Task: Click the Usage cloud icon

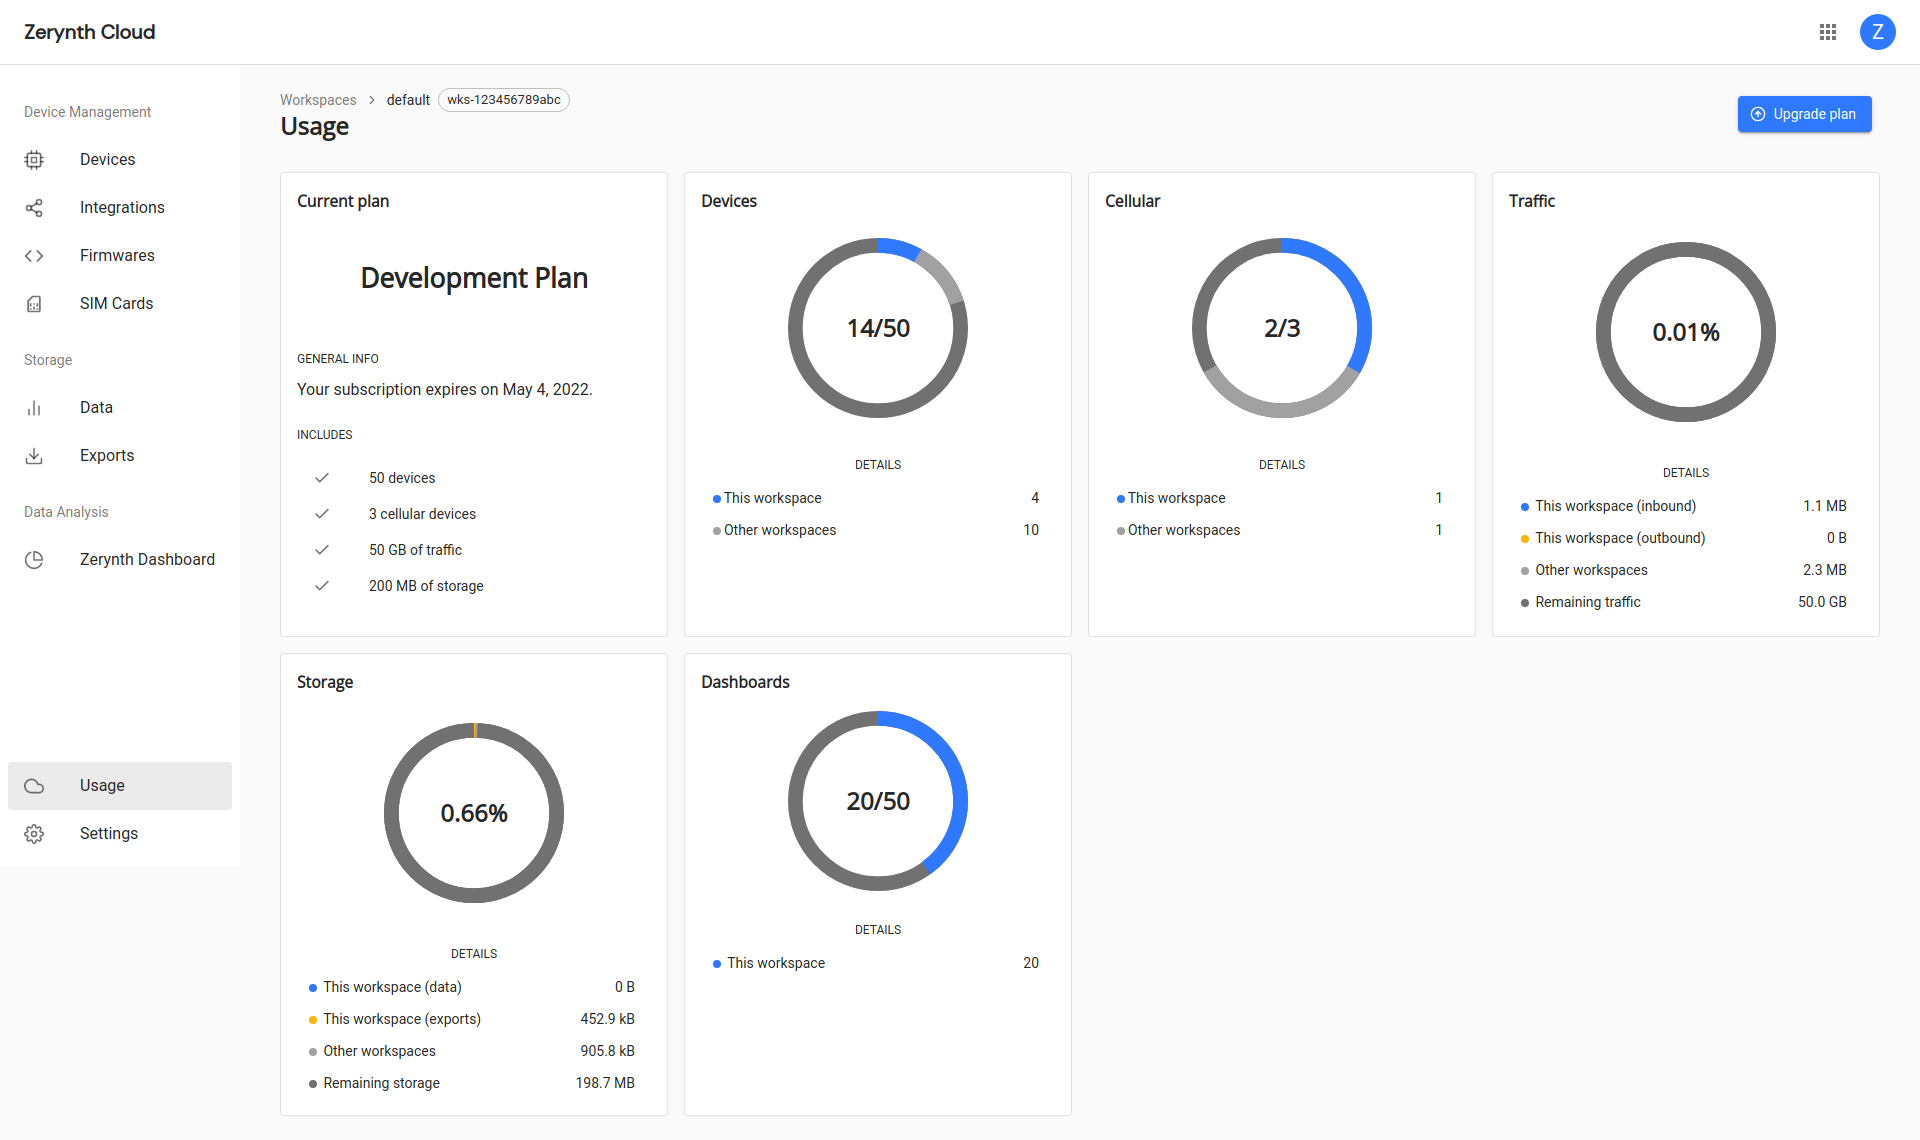Action: tap(34, 786)
